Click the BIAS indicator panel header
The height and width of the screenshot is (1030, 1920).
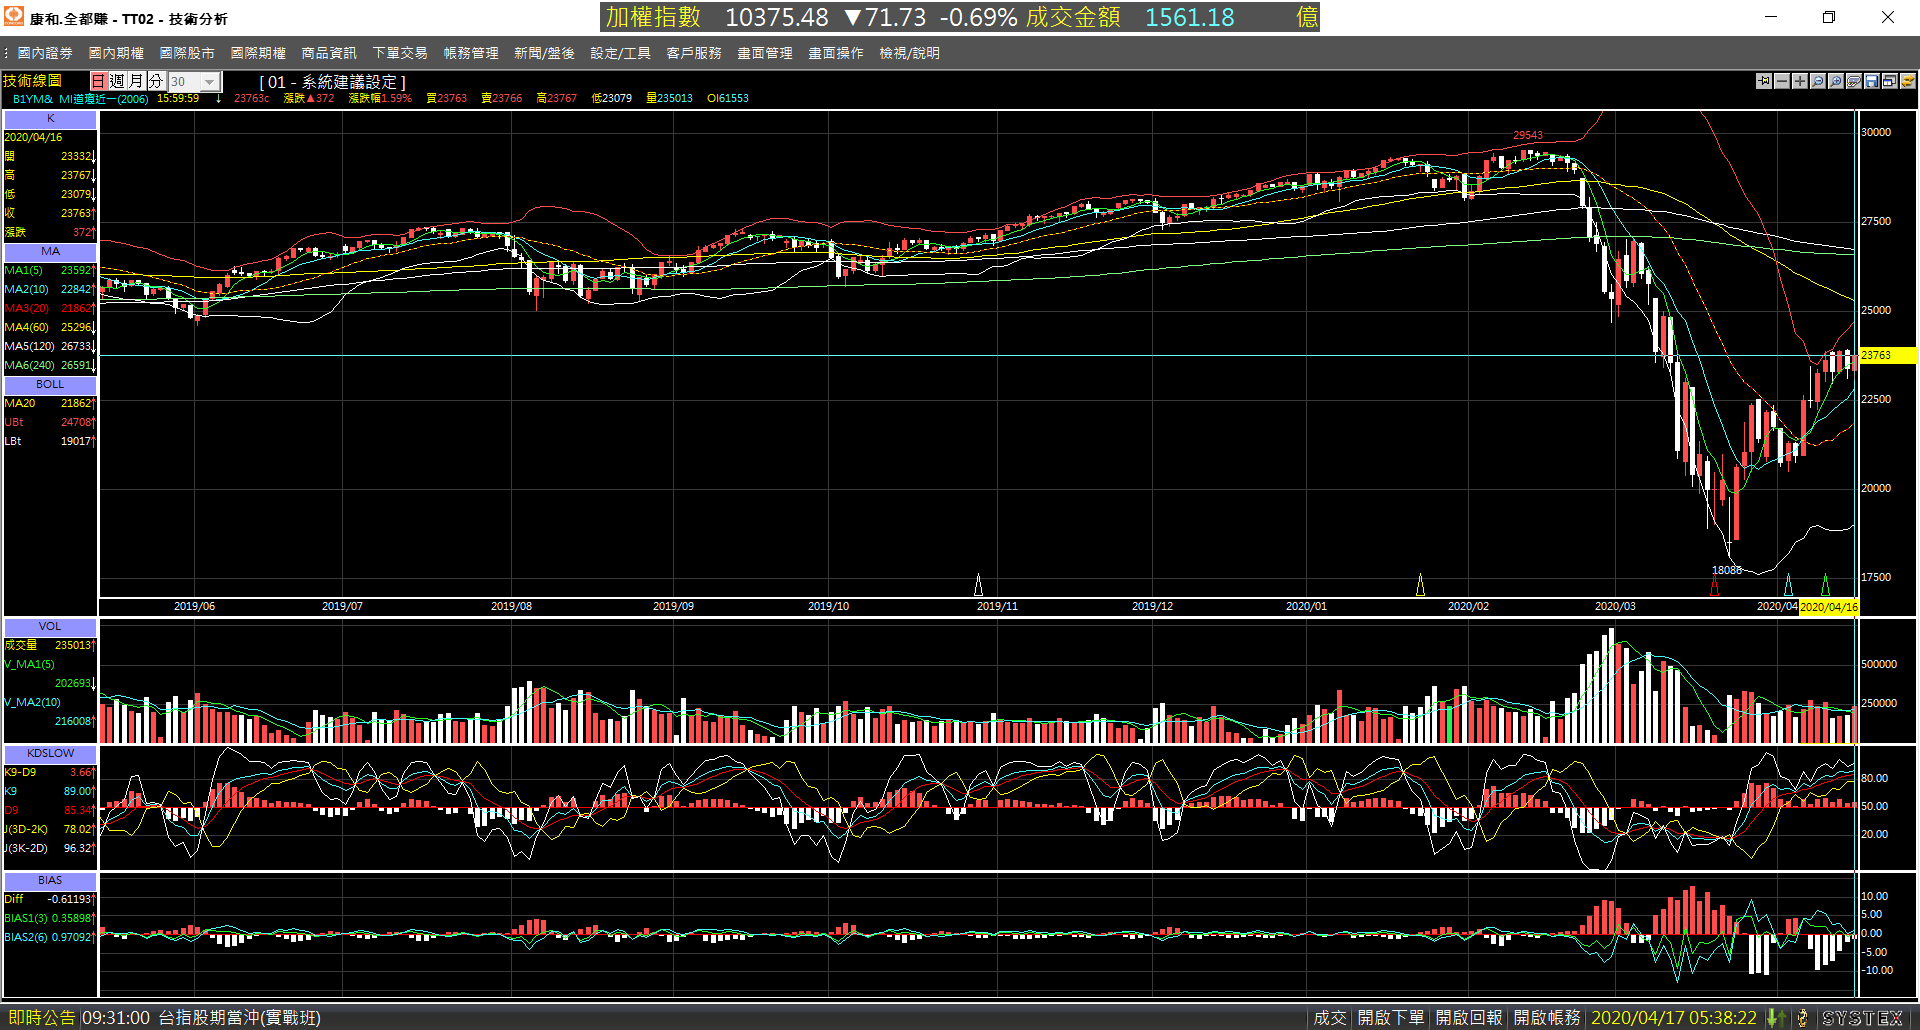(x=50, y=881)
